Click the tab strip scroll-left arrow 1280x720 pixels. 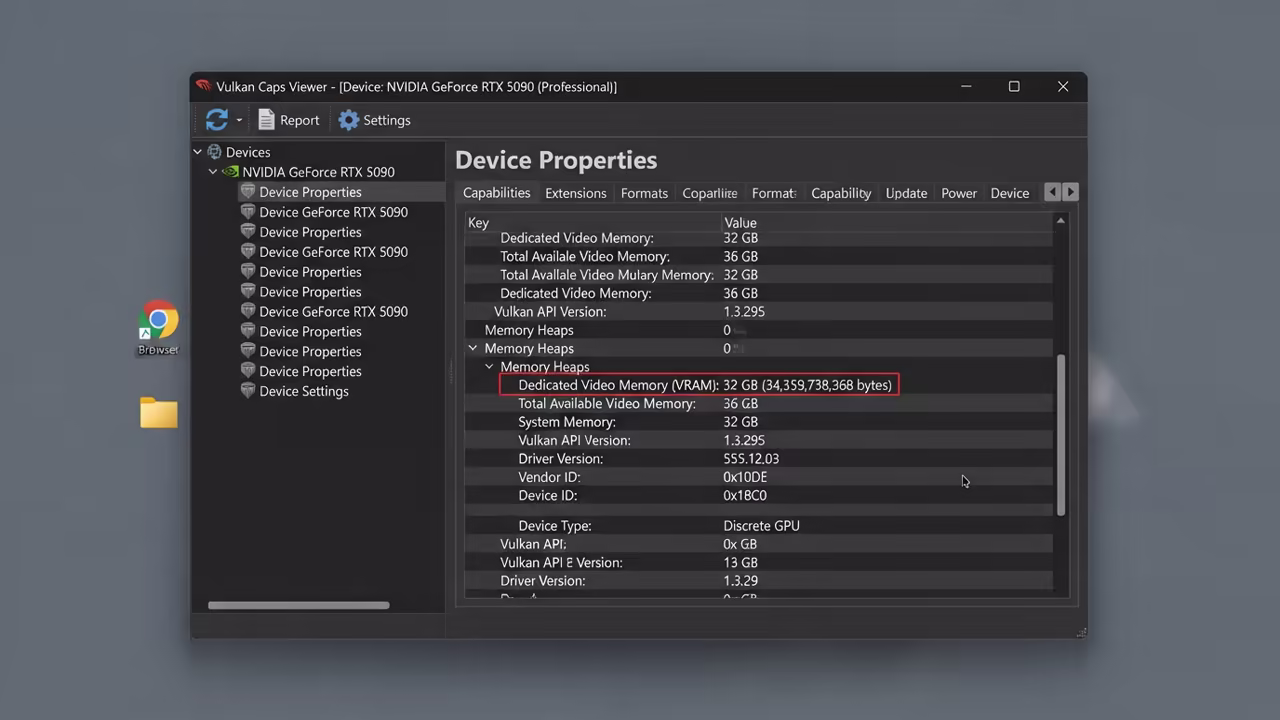click(x=1052, y=192)
